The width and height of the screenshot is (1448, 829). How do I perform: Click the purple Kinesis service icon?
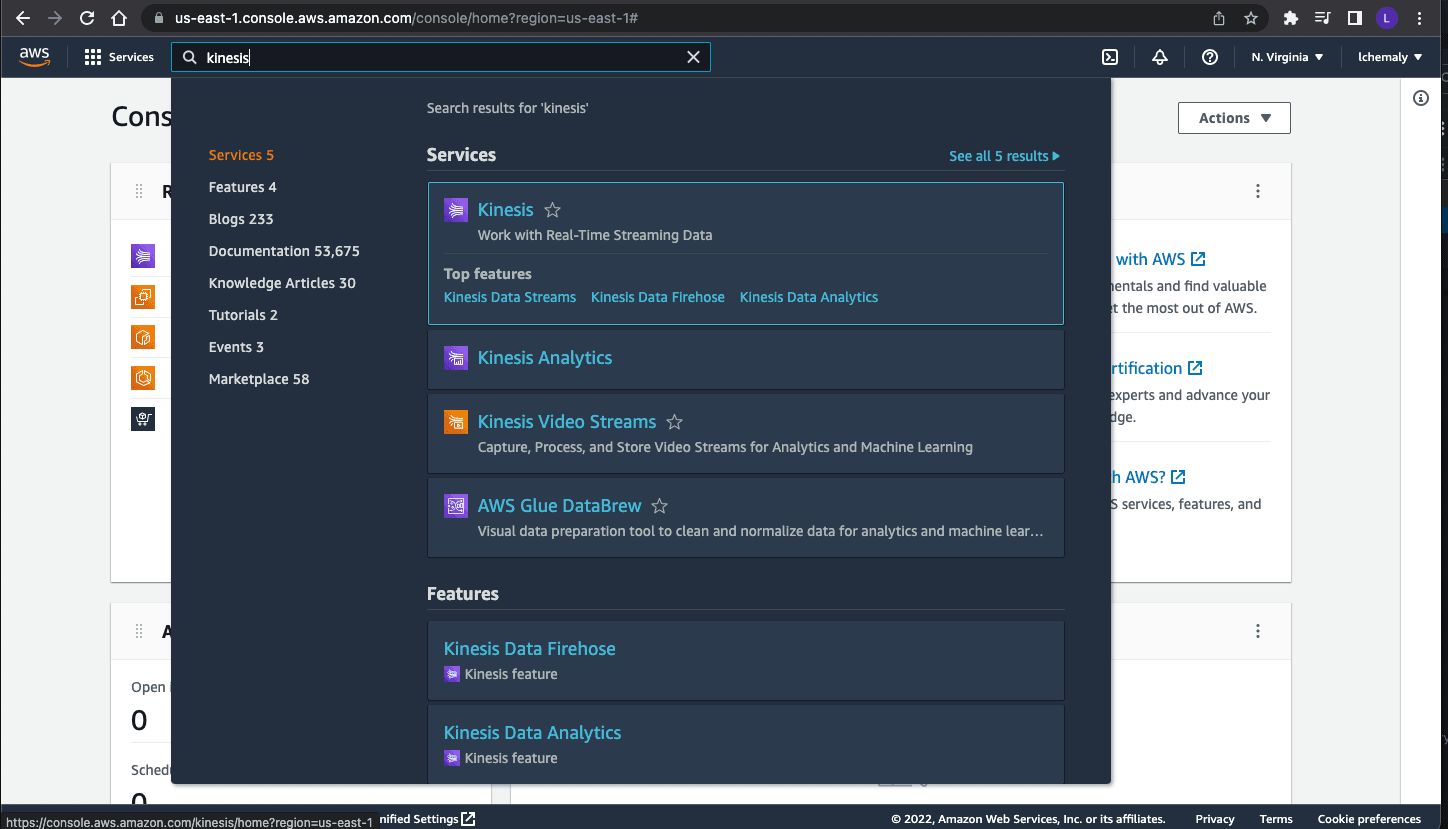(x=456, y=209)
